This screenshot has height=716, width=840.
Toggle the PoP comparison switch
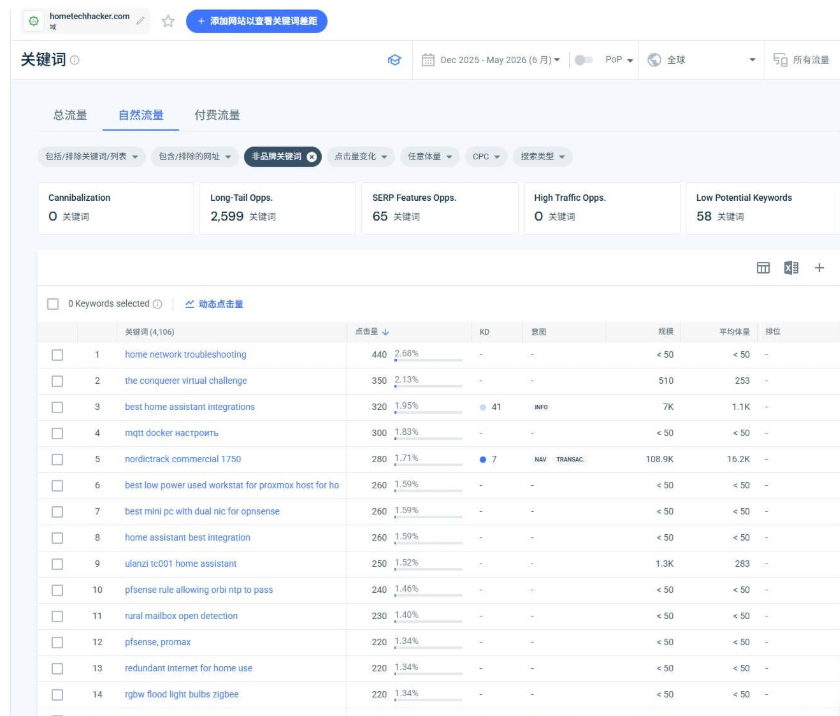point(583,60)
